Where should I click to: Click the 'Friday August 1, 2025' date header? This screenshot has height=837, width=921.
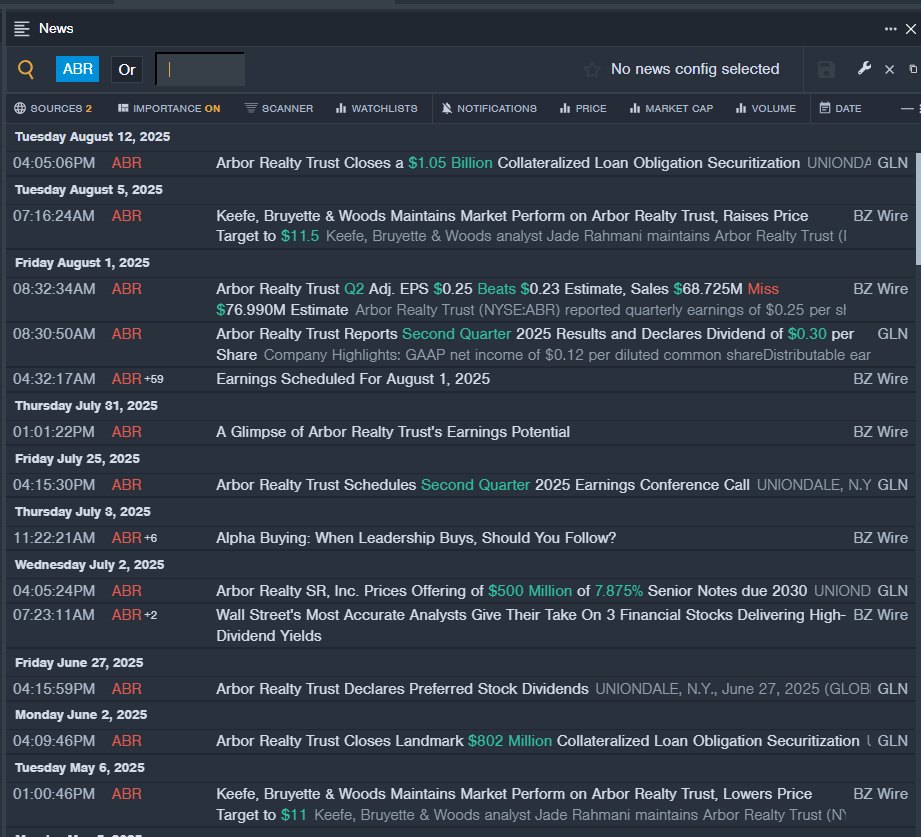[82, 263]
